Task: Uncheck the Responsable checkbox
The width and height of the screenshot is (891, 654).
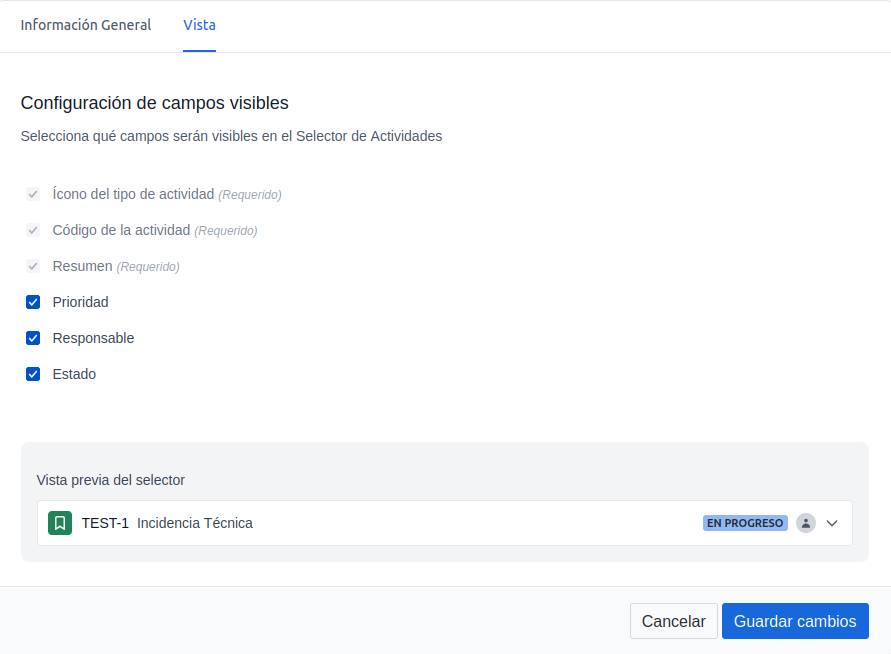Action: (33, 338)
